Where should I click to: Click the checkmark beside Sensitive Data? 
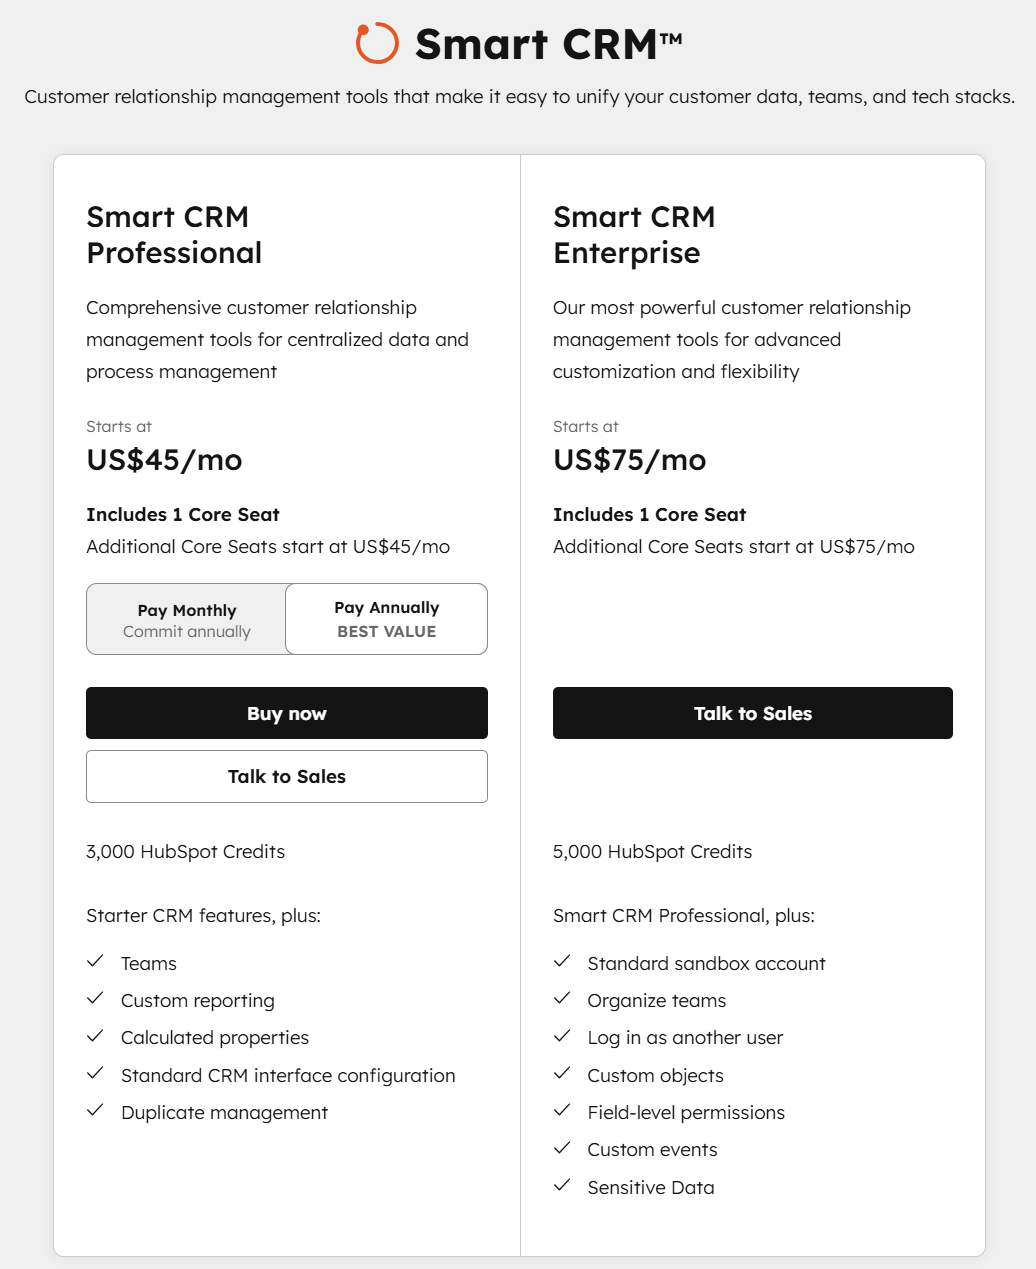[563, 1186]
